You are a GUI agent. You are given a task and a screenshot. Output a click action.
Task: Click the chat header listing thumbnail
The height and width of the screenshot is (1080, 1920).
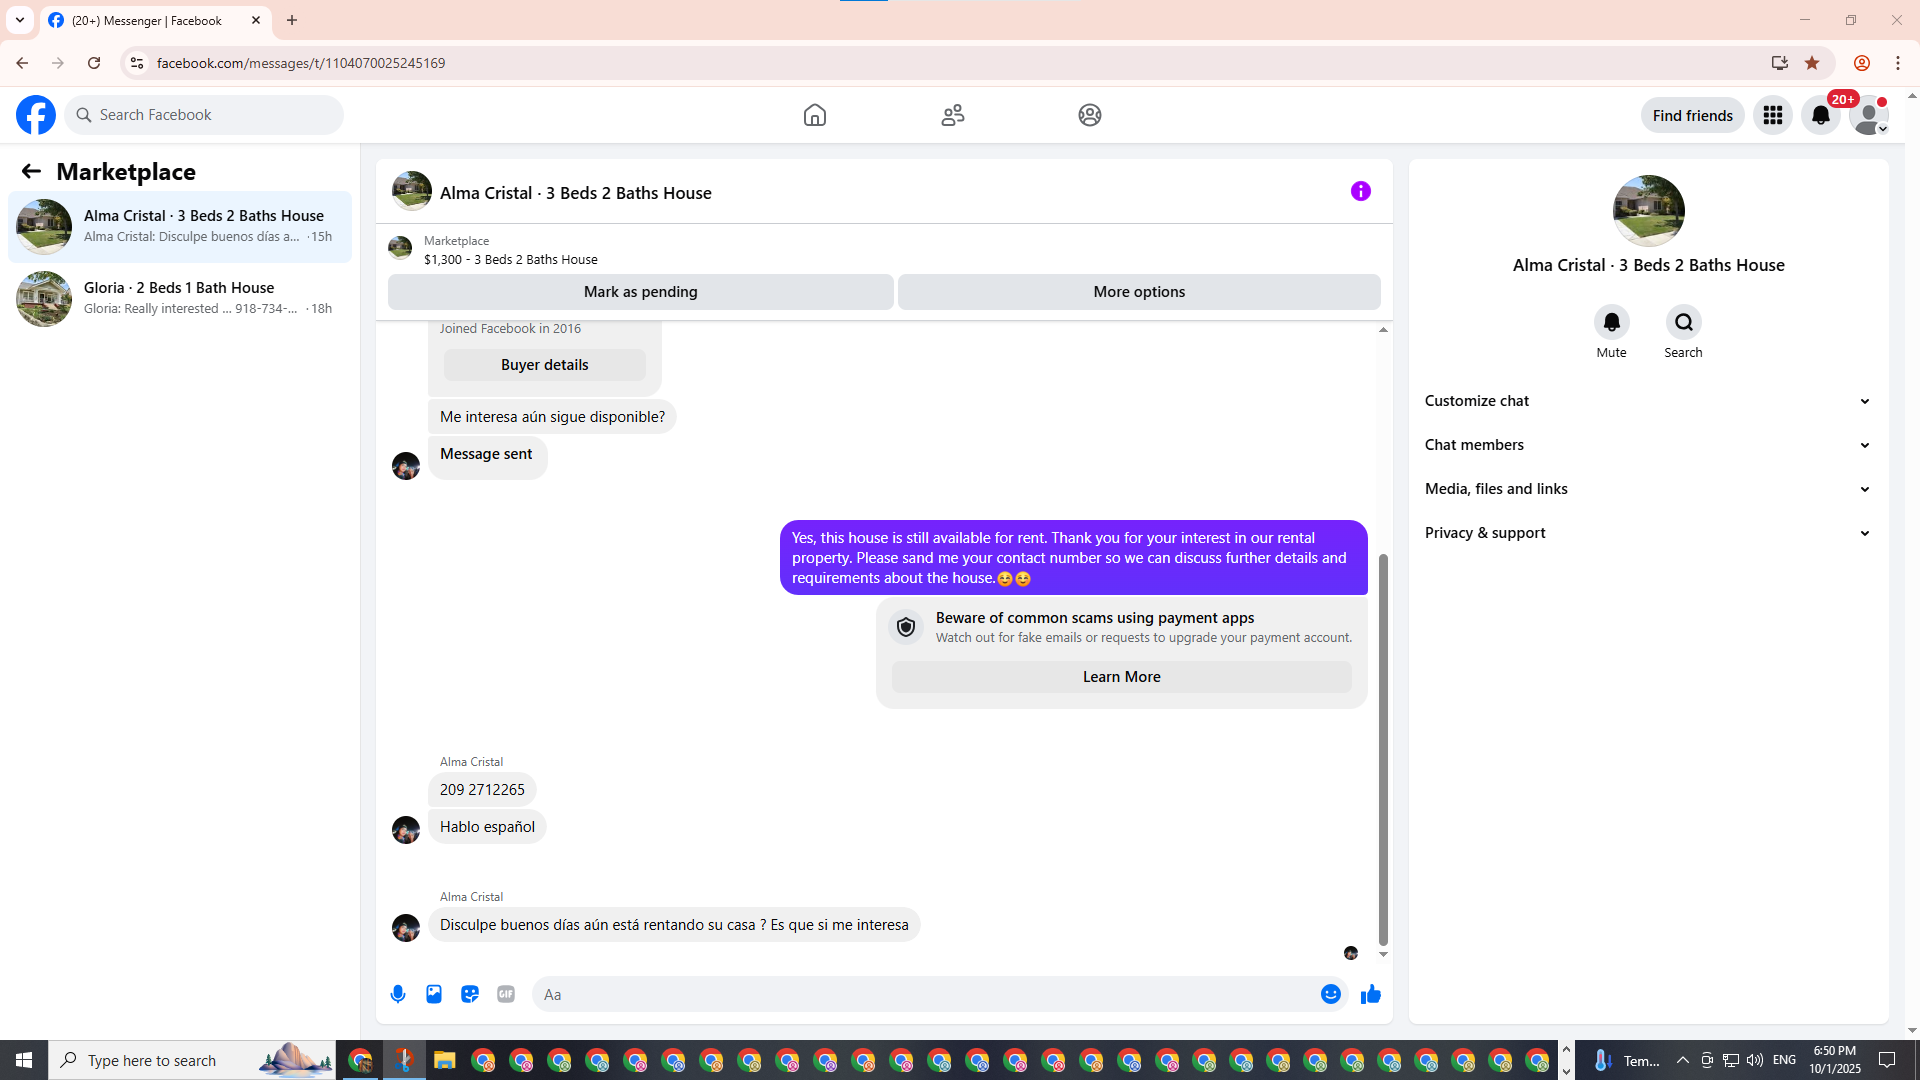point(411,191)
